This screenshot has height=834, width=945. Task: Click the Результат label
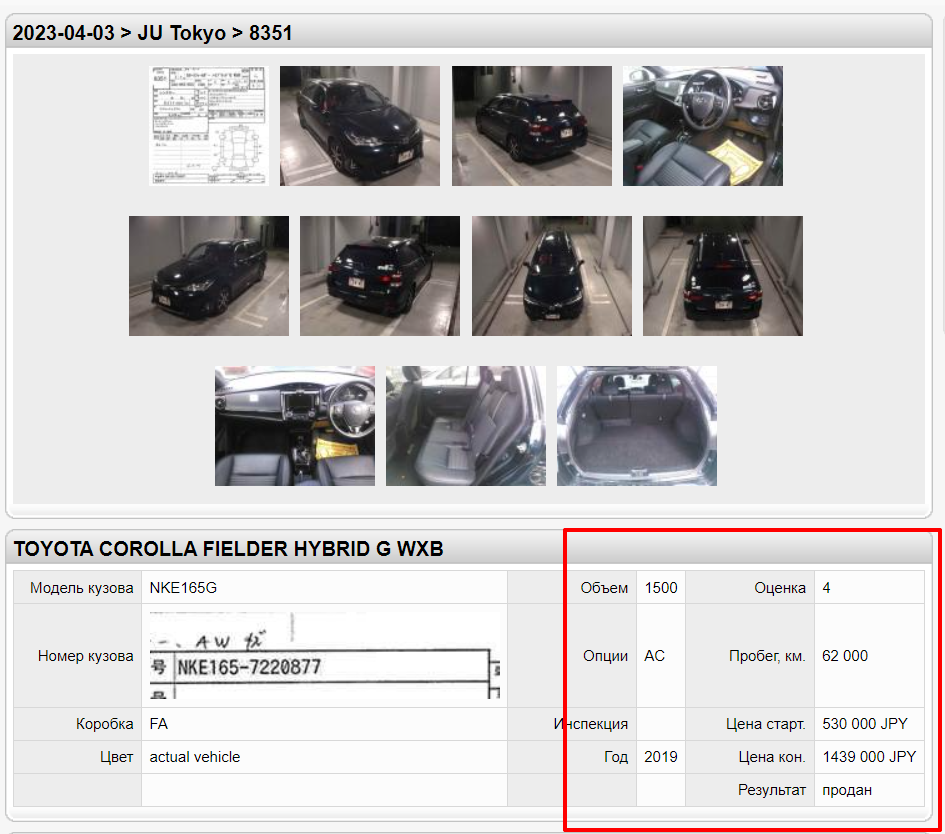[771, 790]
